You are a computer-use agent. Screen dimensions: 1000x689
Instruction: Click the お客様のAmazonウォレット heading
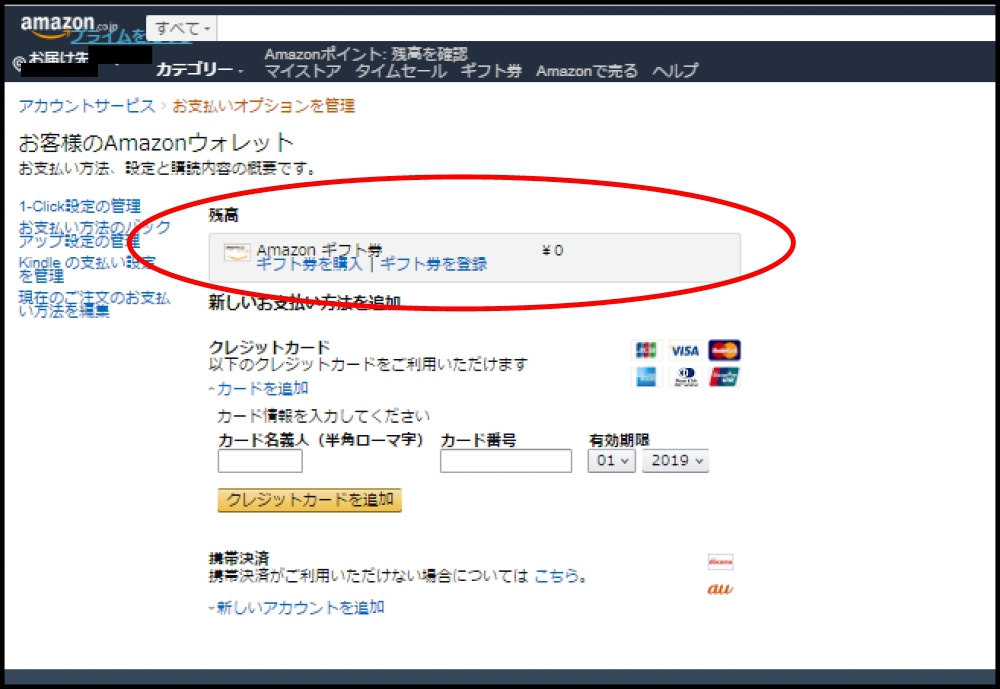pyautogui.click(x=156, y=143)
